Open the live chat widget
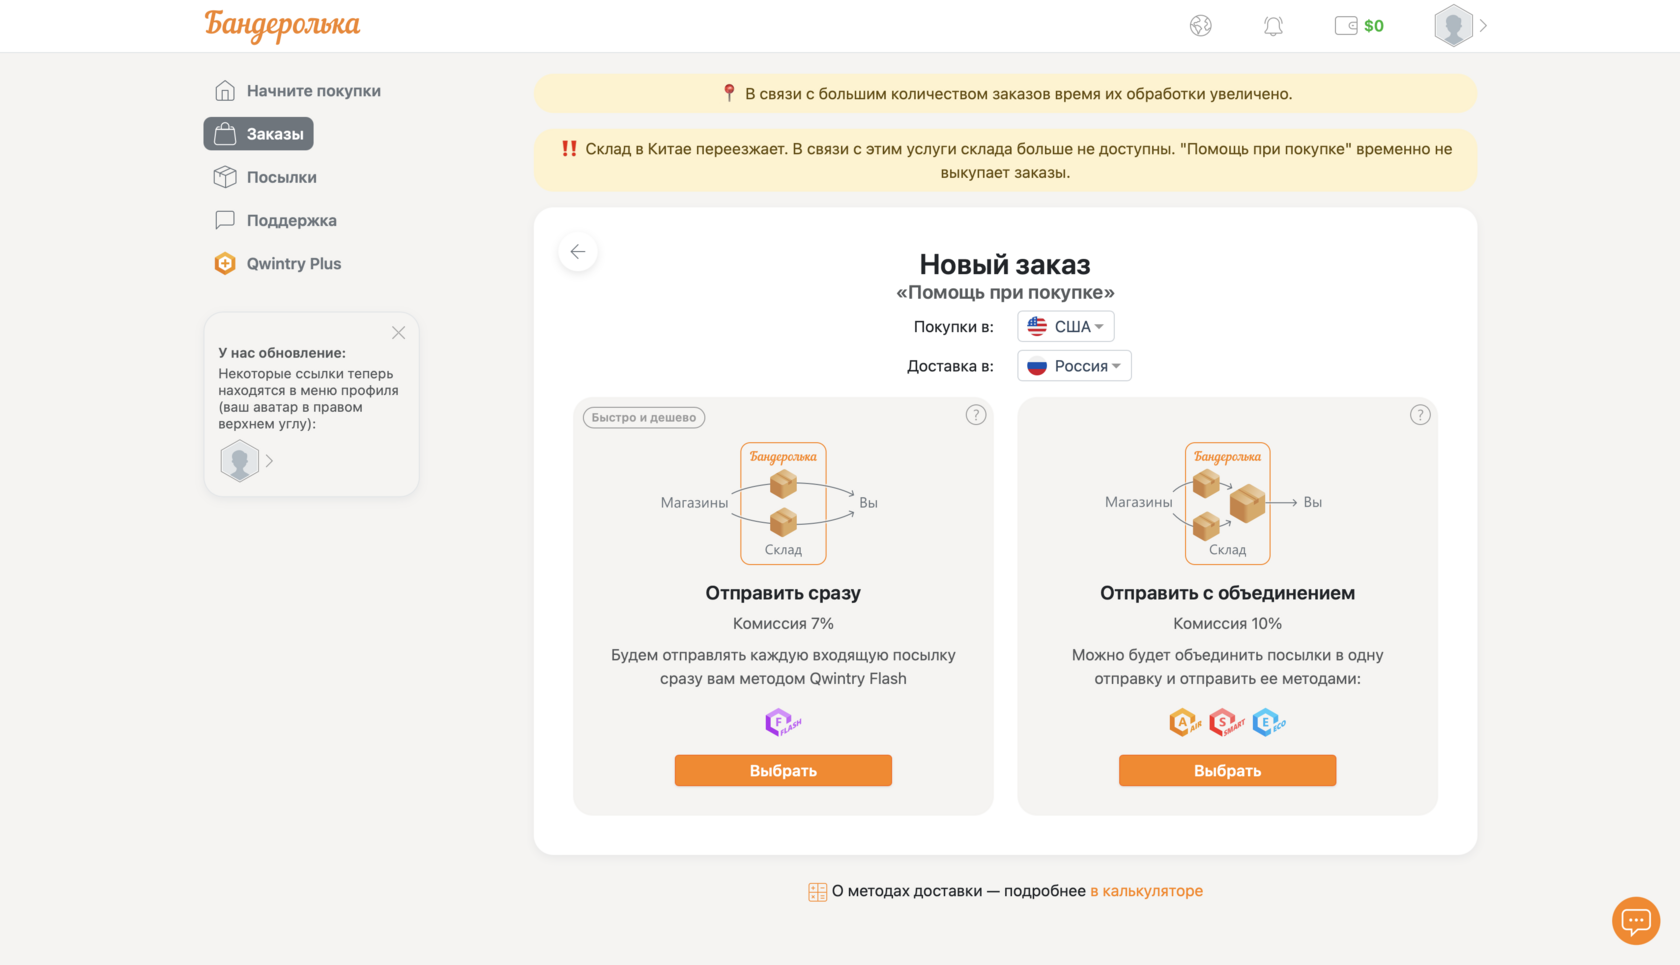 [x=1636, y=920]
